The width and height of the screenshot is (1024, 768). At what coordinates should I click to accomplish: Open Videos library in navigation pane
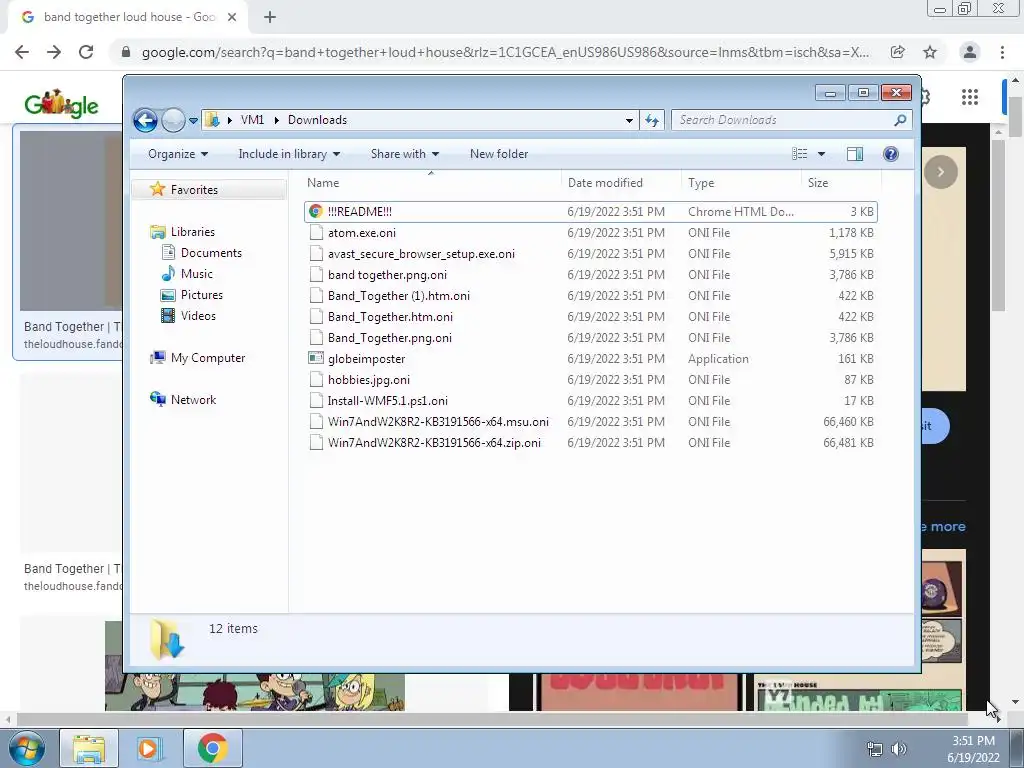pos(197,315)
